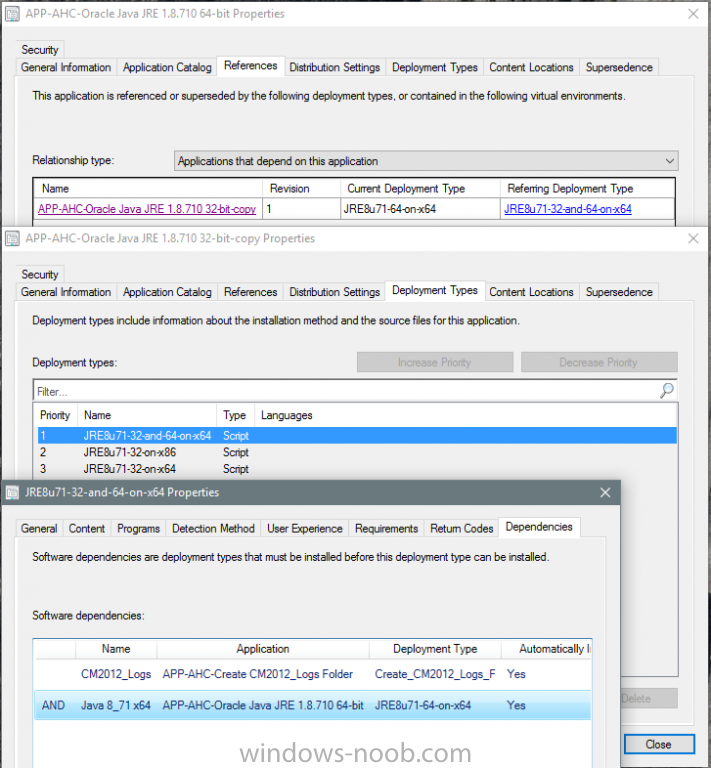
Task: Open Detection Method tab
Action: point(213,528)
